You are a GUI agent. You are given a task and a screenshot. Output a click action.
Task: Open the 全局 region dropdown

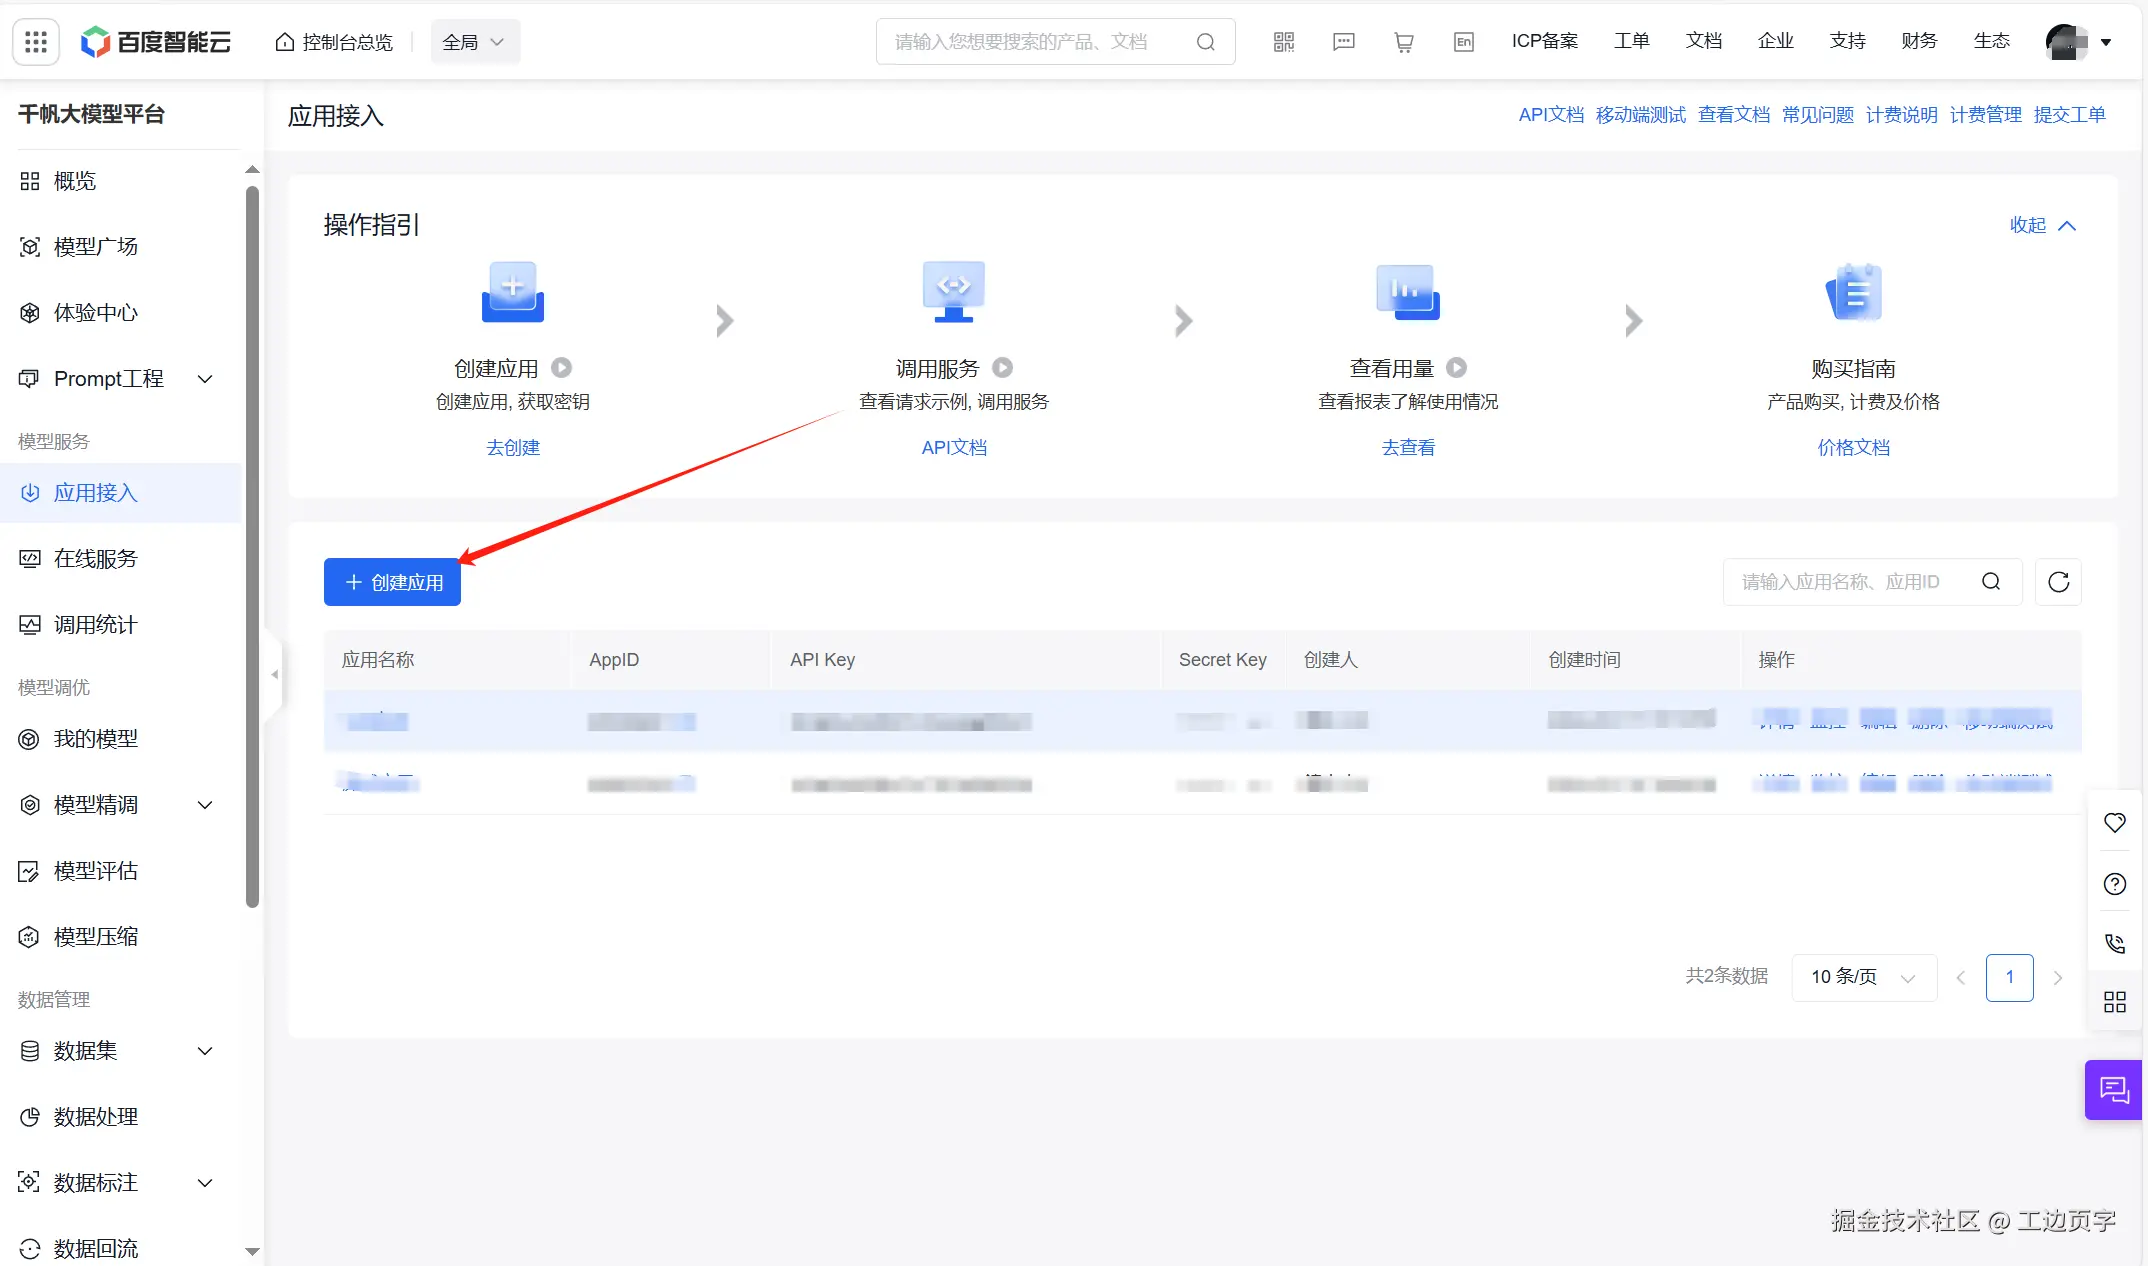pos(474,42)
